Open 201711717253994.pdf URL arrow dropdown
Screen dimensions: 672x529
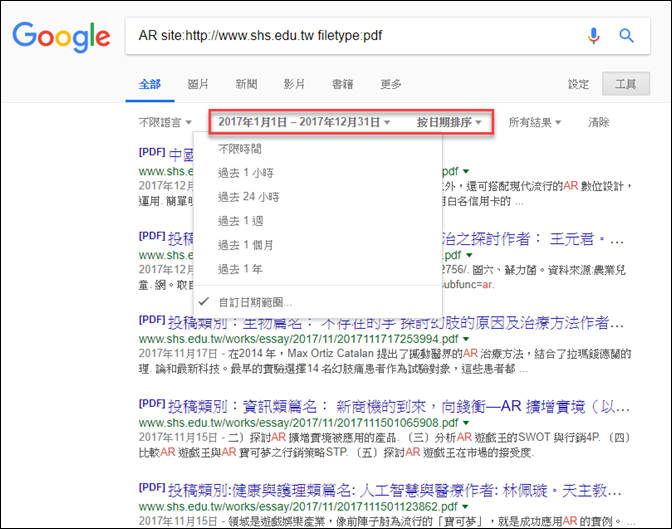pyautogui.click(x=466, y=339)
